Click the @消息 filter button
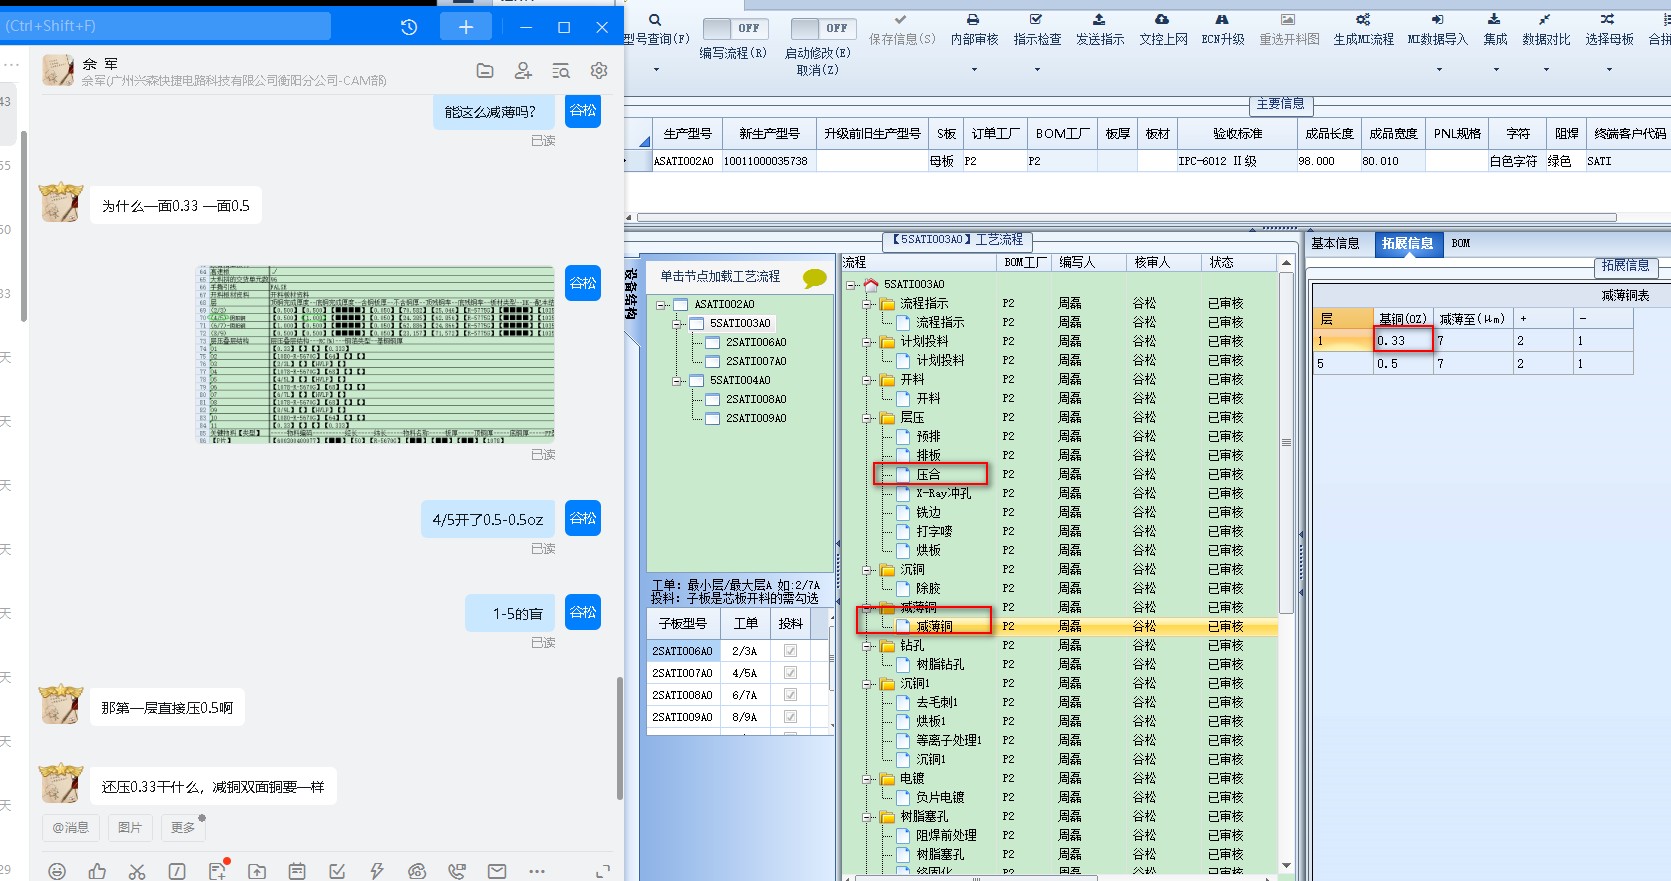1671x881 pixels. pos(71,828)
